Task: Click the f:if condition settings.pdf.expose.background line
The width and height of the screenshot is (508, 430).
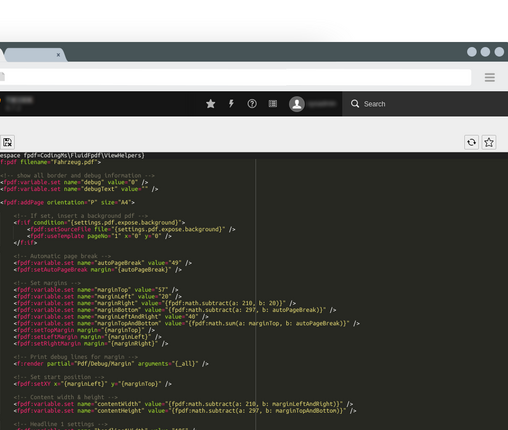Action: point(99,223)
